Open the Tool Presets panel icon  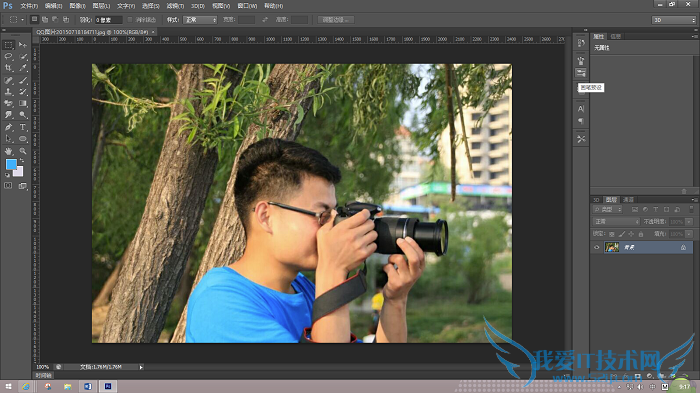tap(581, 139)
